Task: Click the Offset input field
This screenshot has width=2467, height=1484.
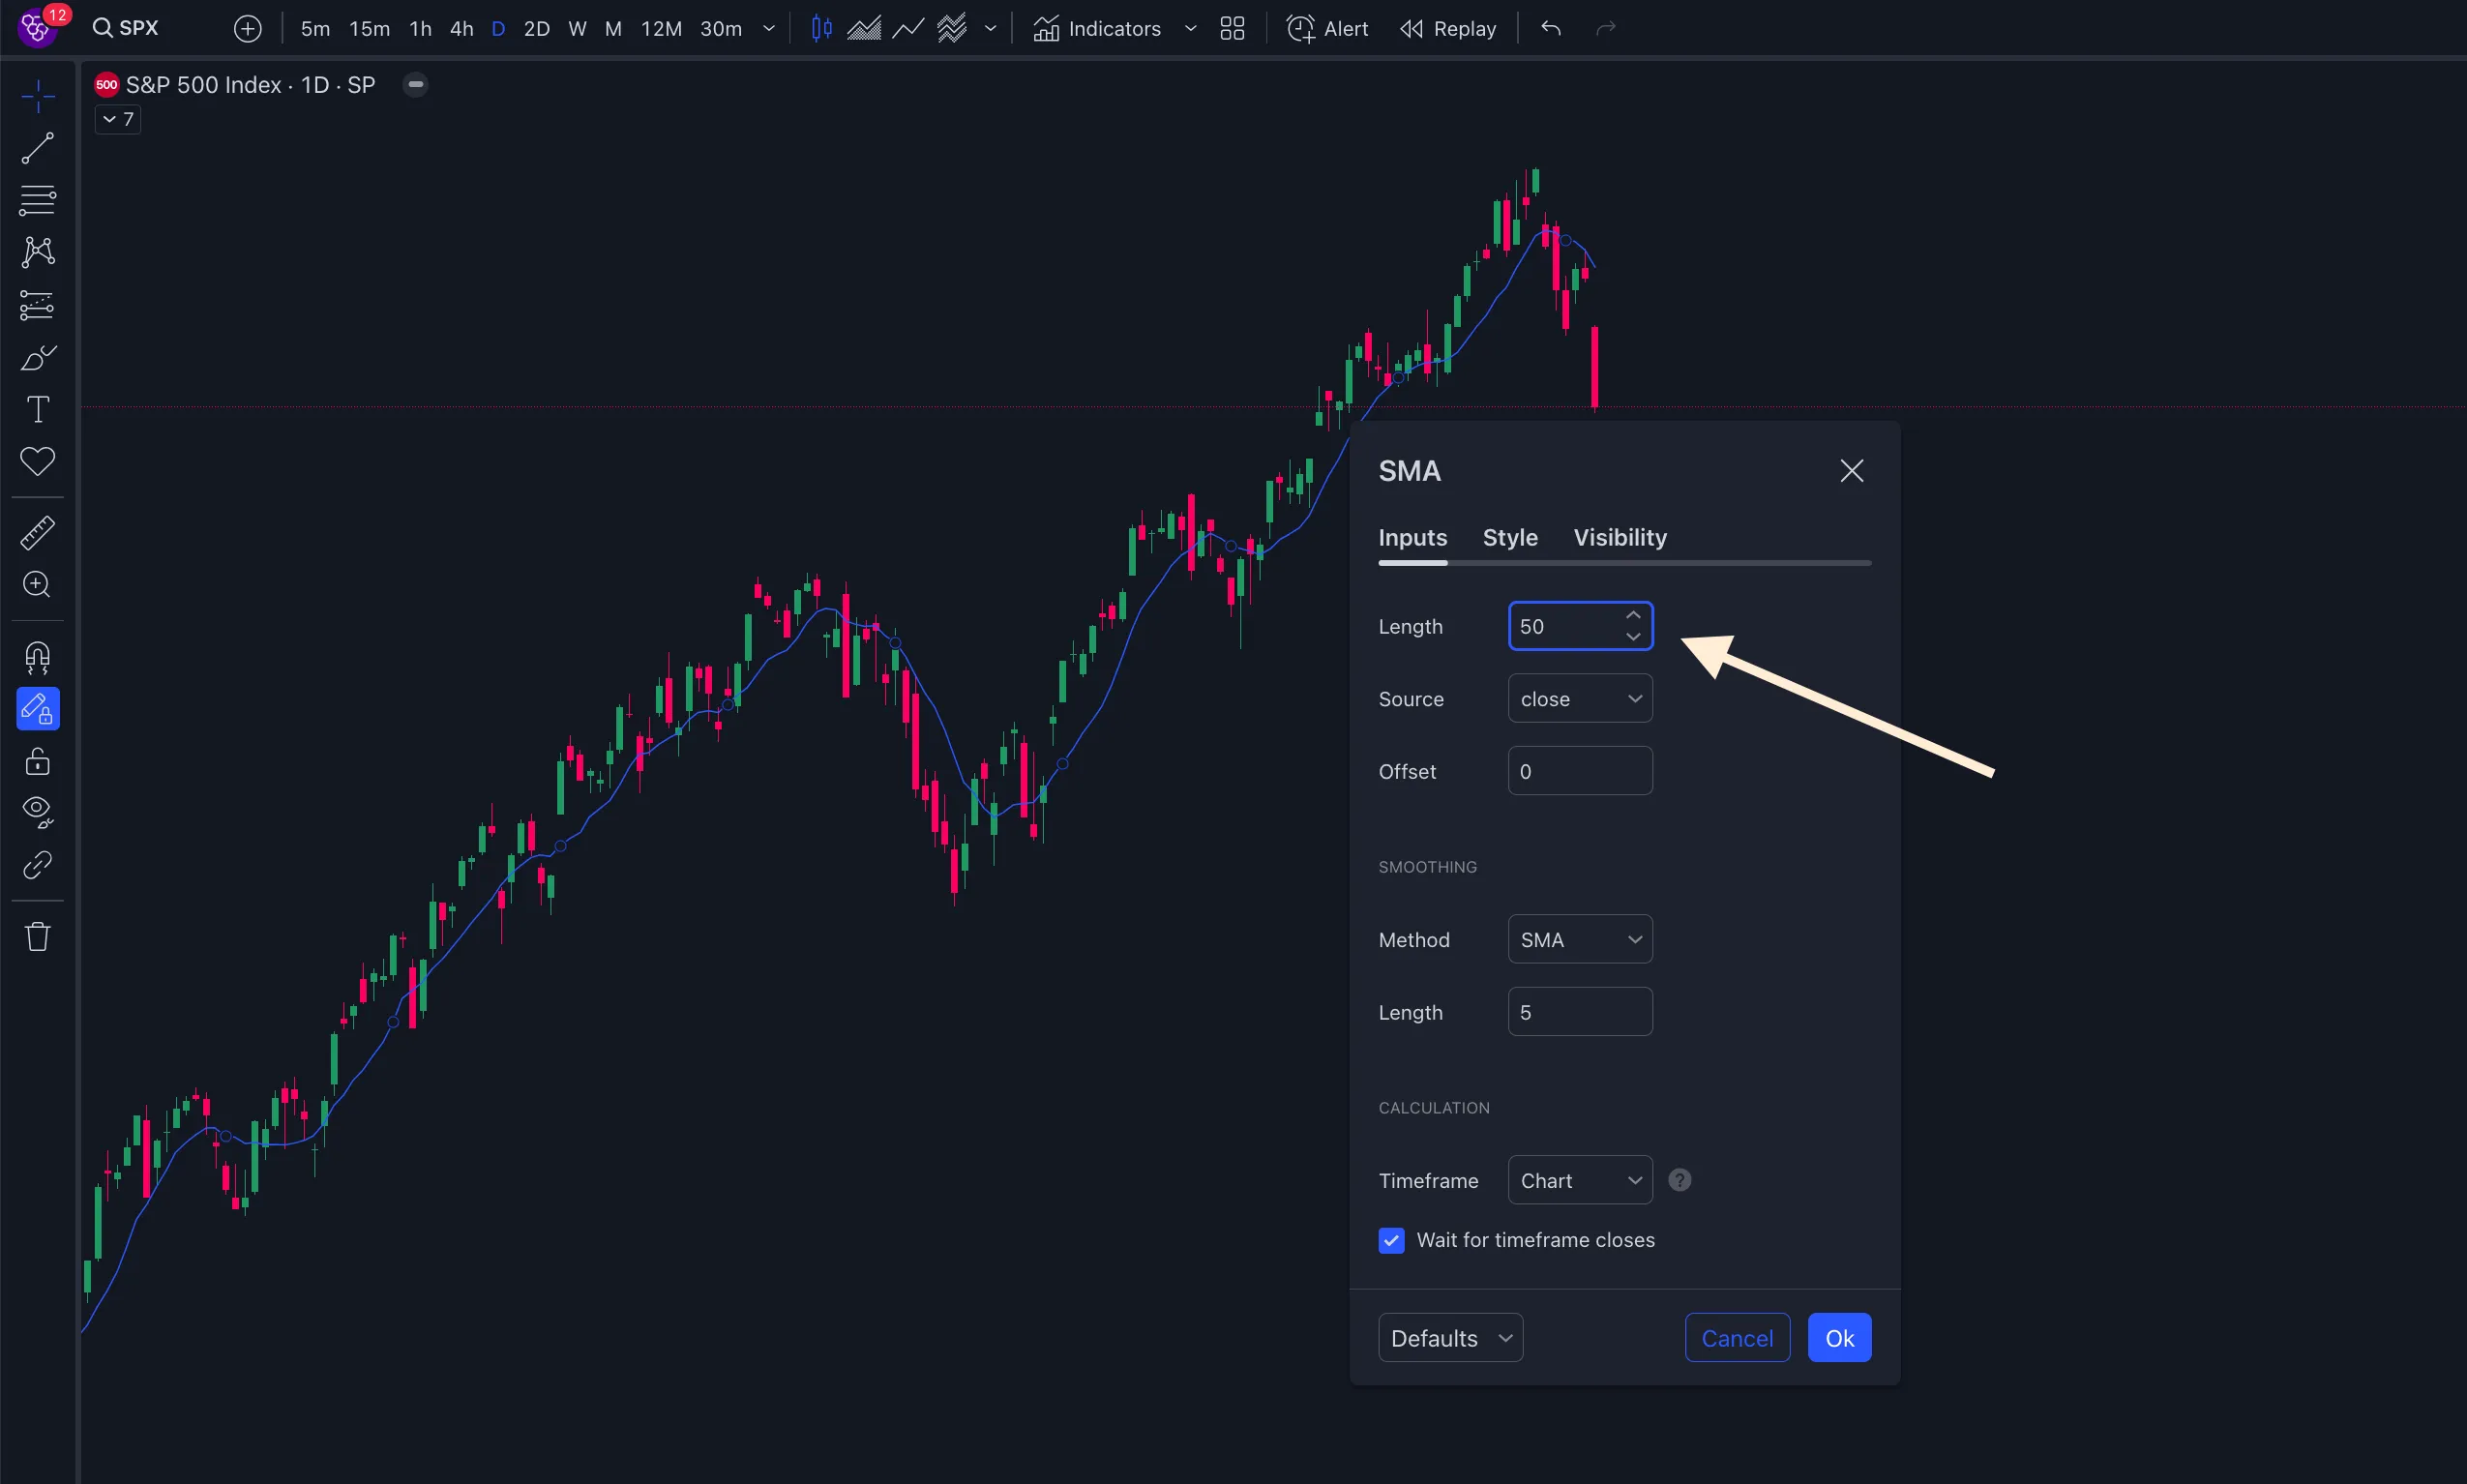Action: click(x=1580, y=771)
